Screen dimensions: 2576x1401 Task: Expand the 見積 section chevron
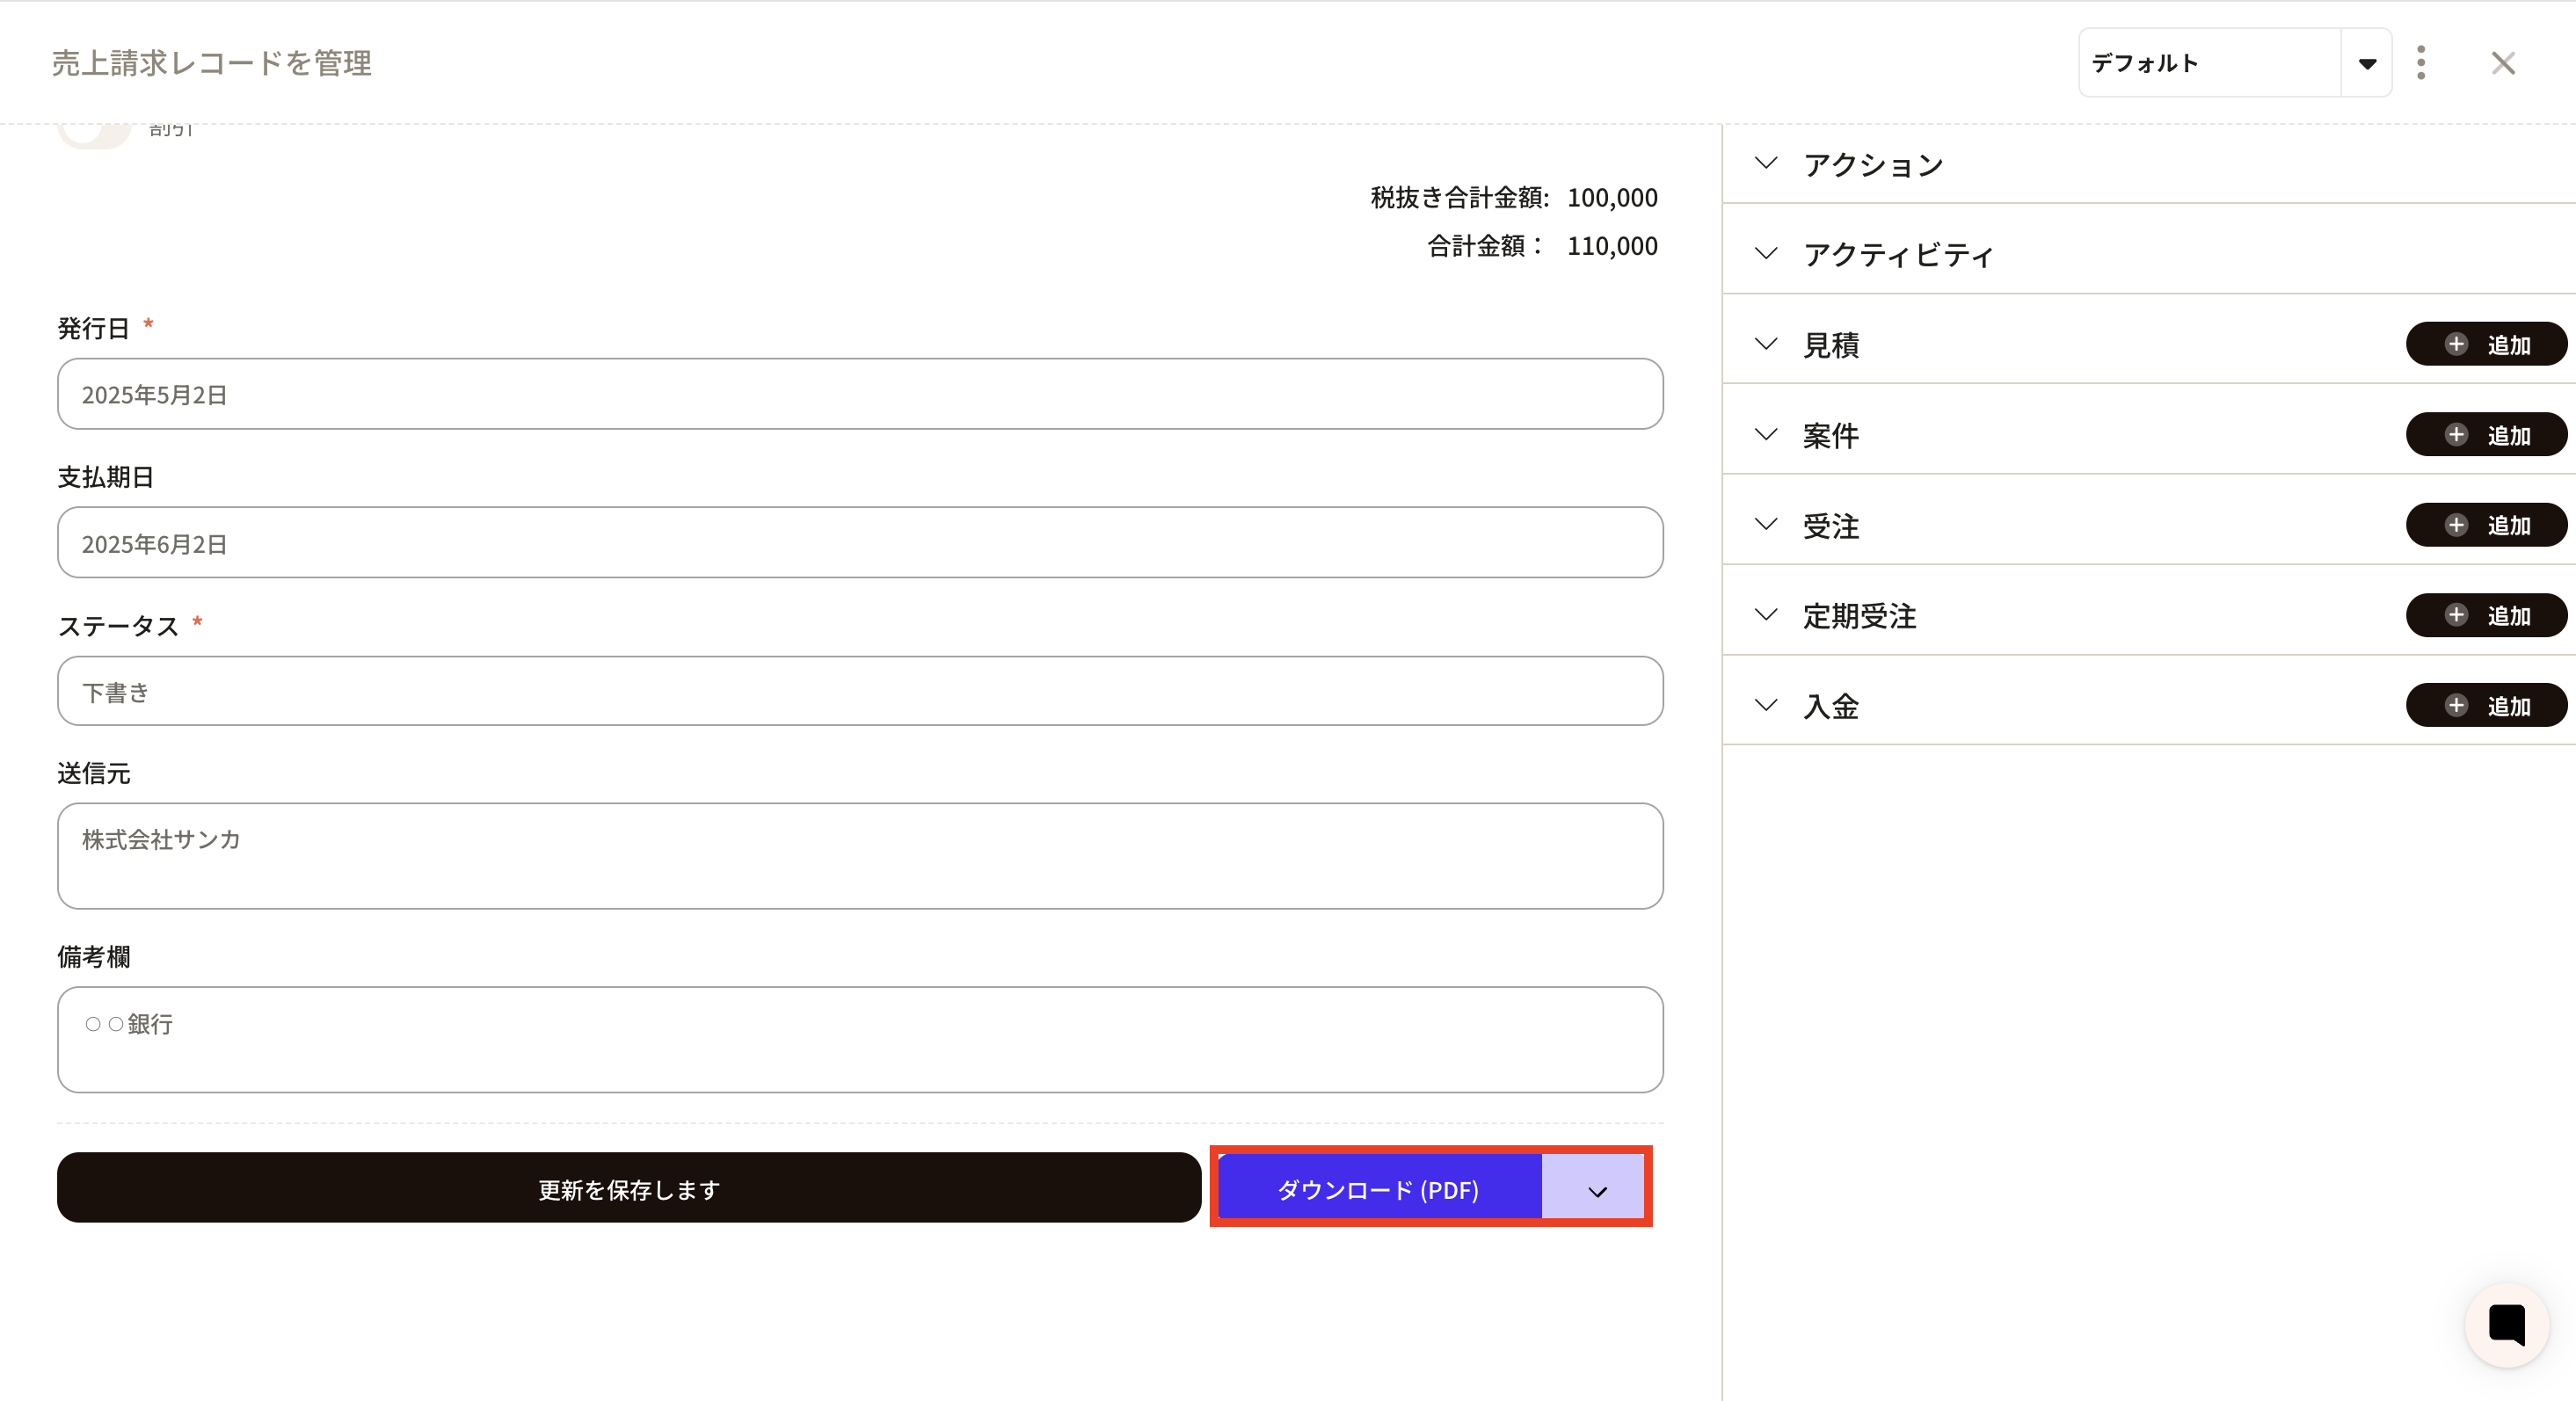(x=1767, y=345)
